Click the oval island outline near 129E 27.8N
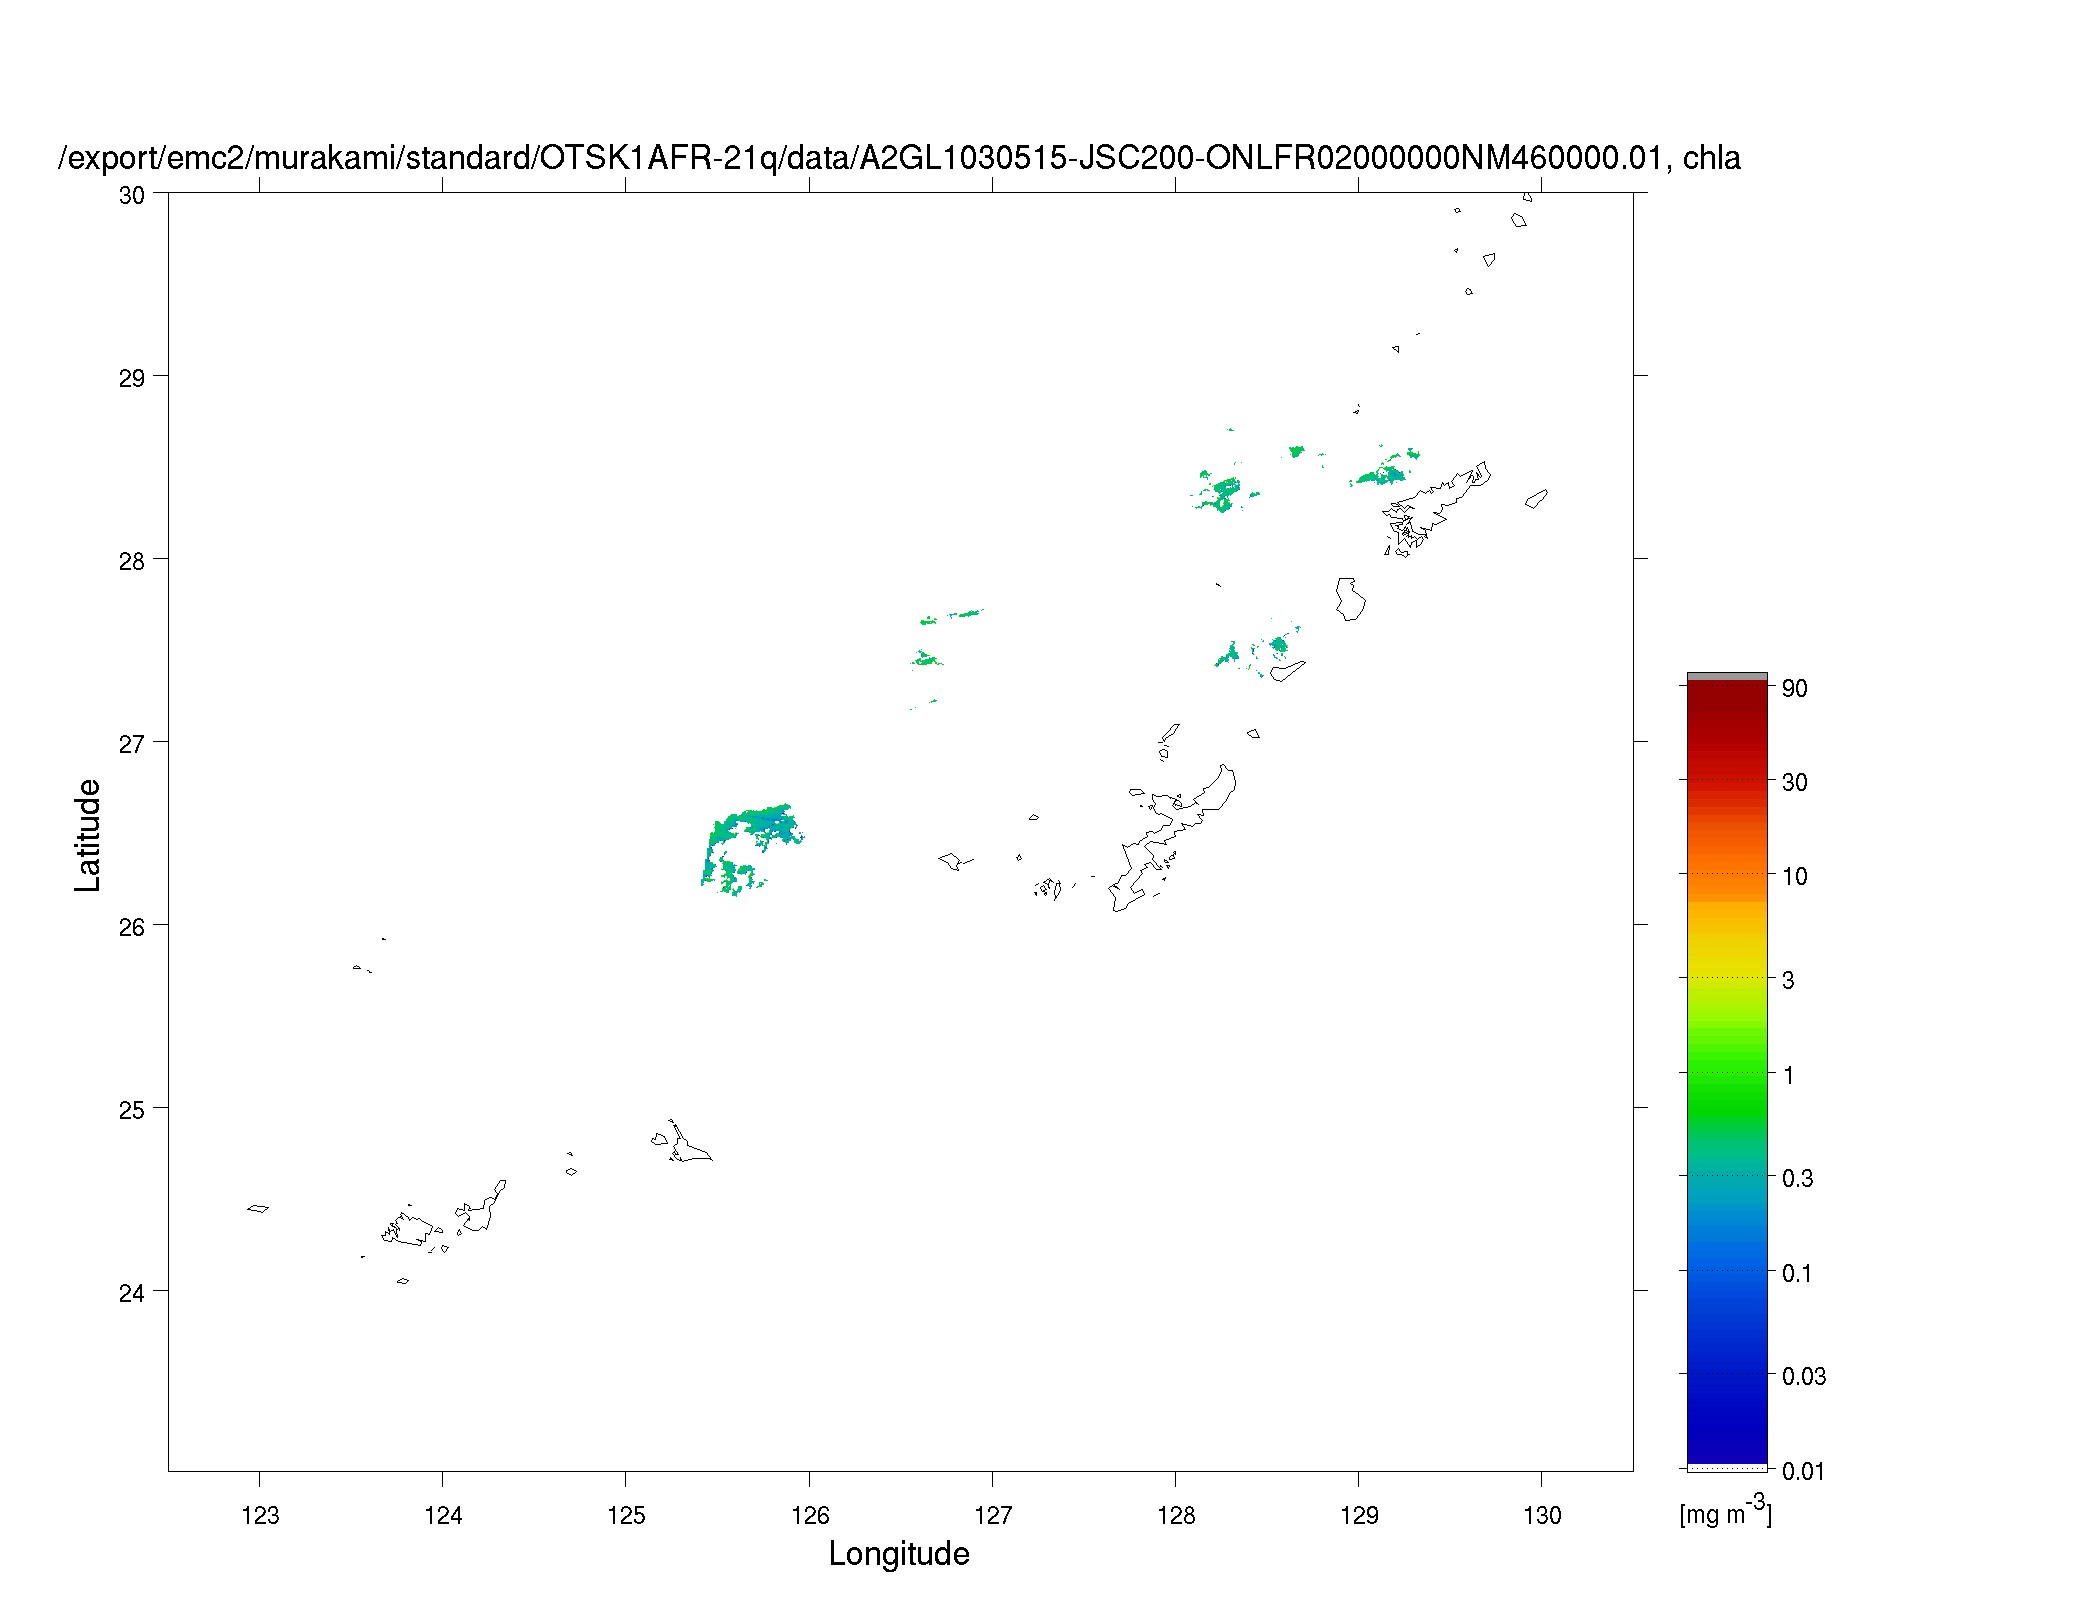 (1350, 599)
